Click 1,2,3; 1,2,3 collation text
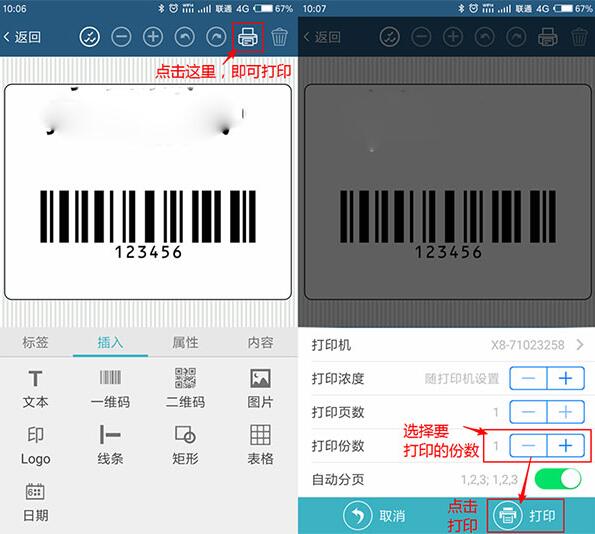This screenshot has height=534, width=595. pos(489,479)
